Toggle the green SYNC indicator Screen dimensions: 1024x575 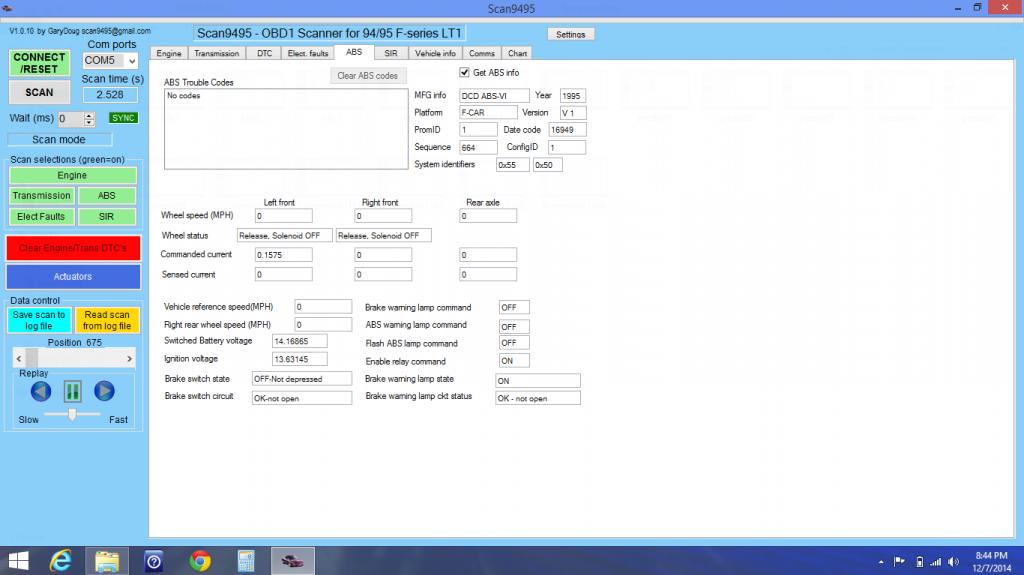[x=123, y=118]
